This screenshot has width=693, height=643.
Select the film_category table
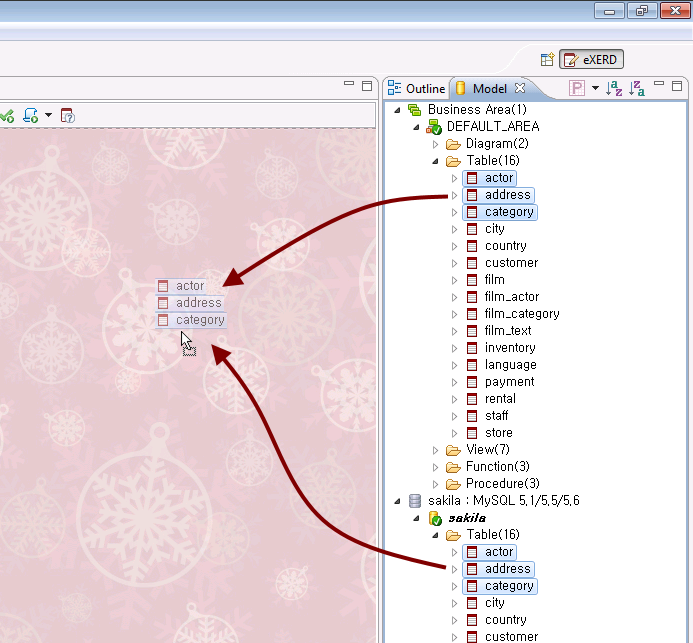(x=513, y=314)
